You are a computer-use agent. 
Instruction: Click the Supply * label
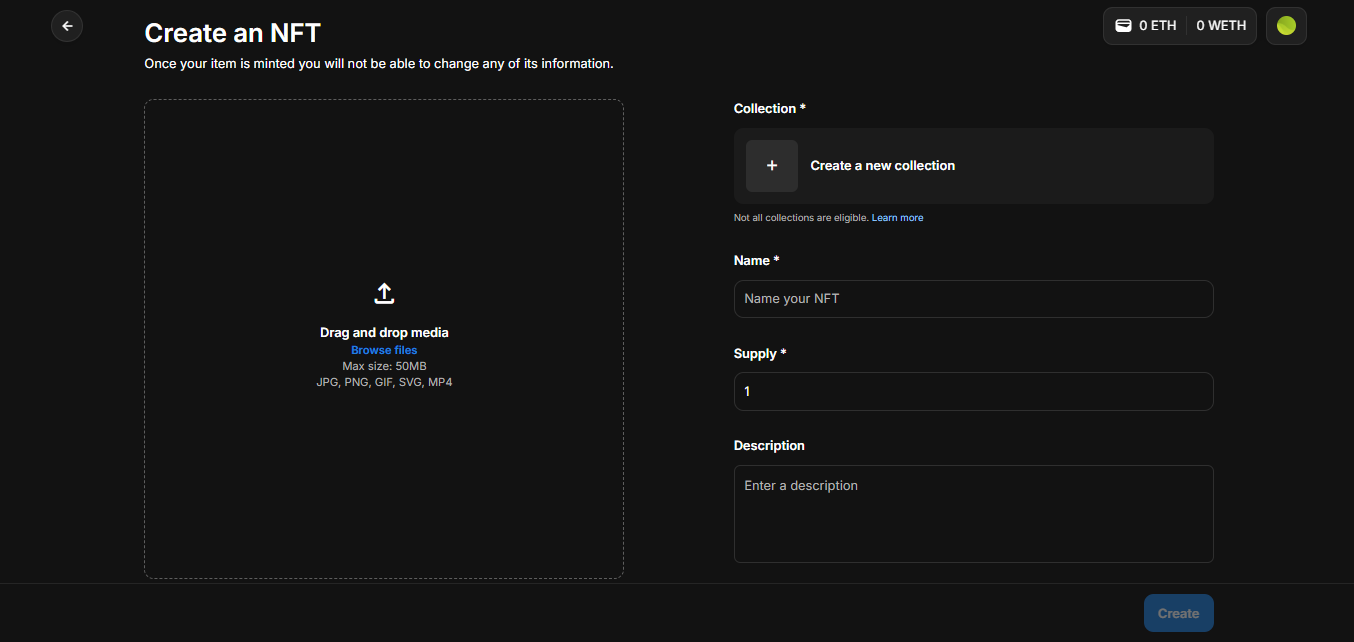click(760, 353)
